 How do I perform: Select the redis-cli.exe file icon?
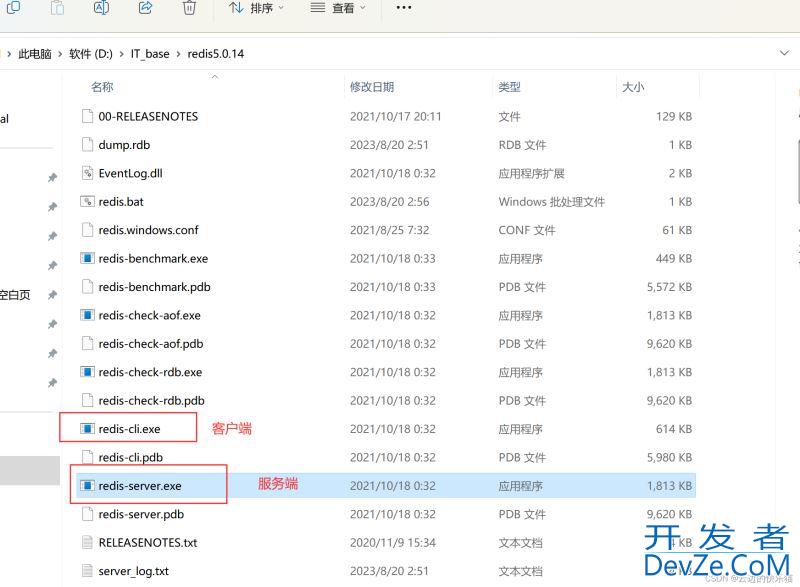click(87, 429)
